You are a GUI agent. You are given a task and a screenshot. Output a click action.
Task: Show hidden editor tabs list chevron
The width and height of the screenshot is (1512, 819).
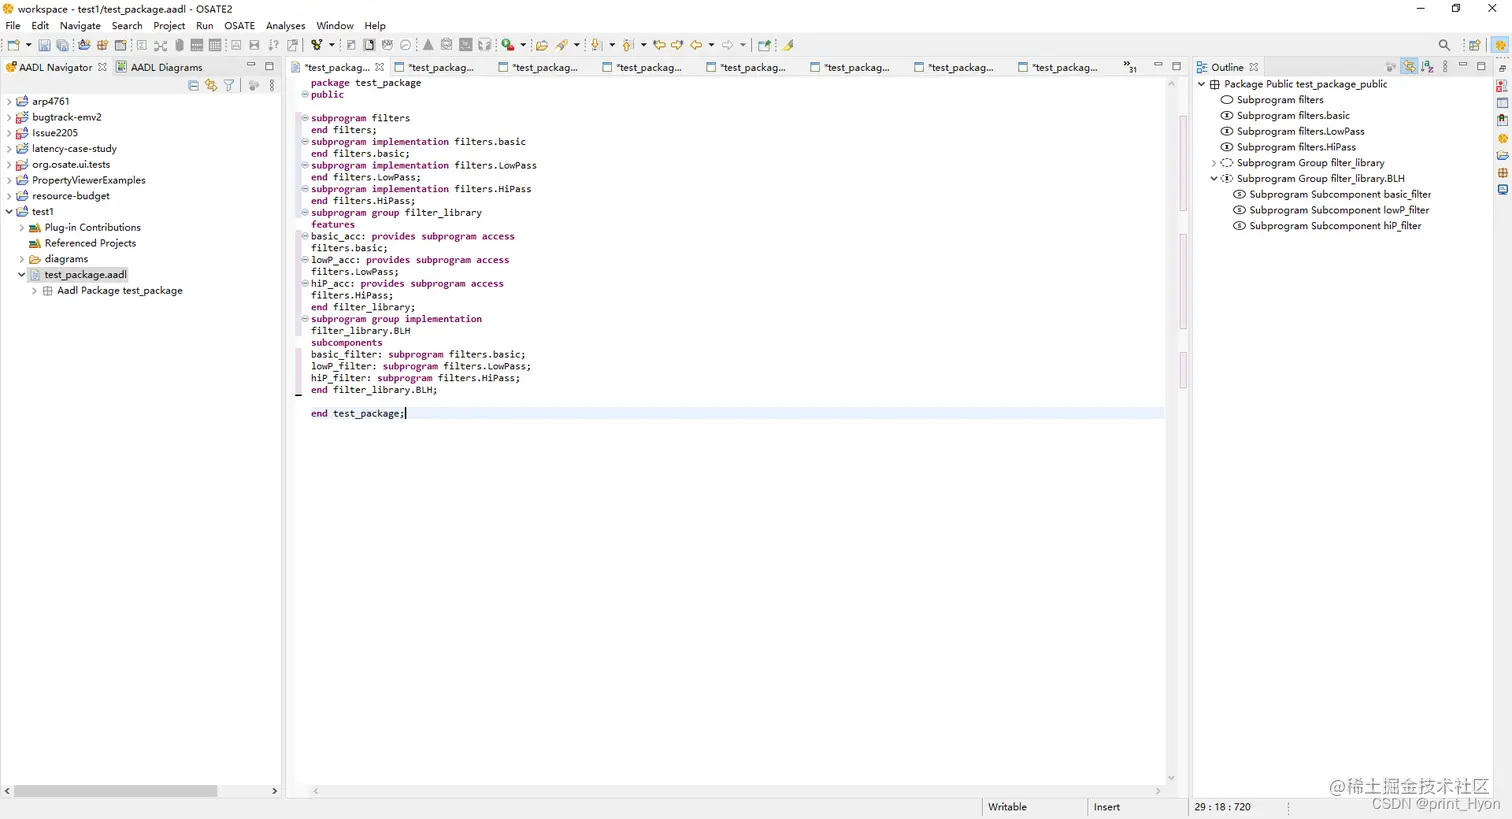click(x=1130, y=67)
